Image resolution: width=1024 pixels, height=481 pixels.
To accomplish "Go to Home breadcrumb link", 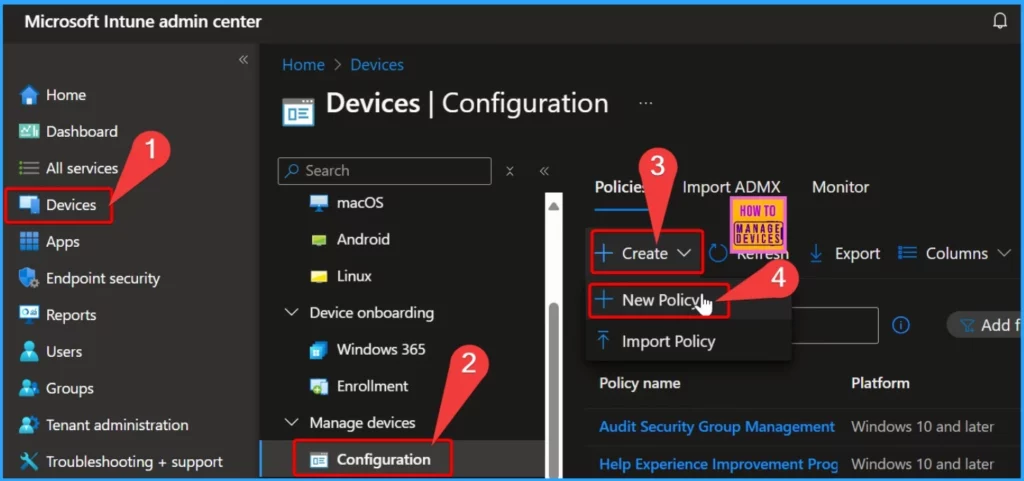I will [303, 65].
